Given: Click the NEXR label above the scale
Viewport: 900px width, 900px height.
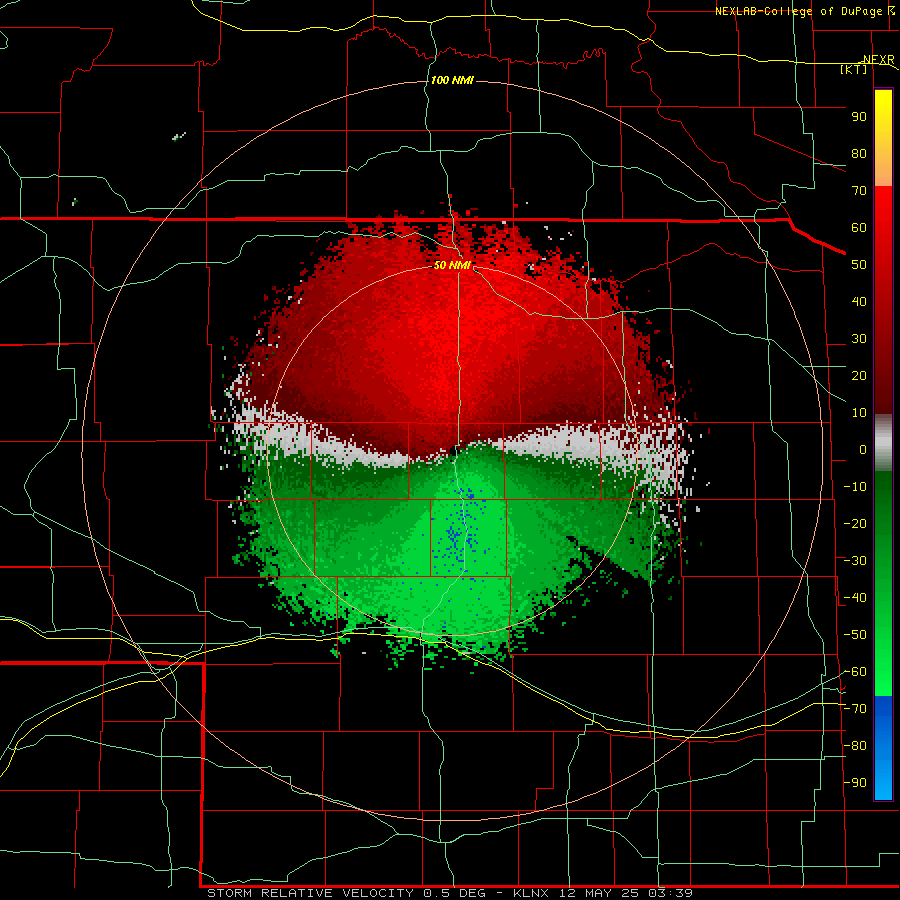Looking at the screenshot, I should point(878,60).
